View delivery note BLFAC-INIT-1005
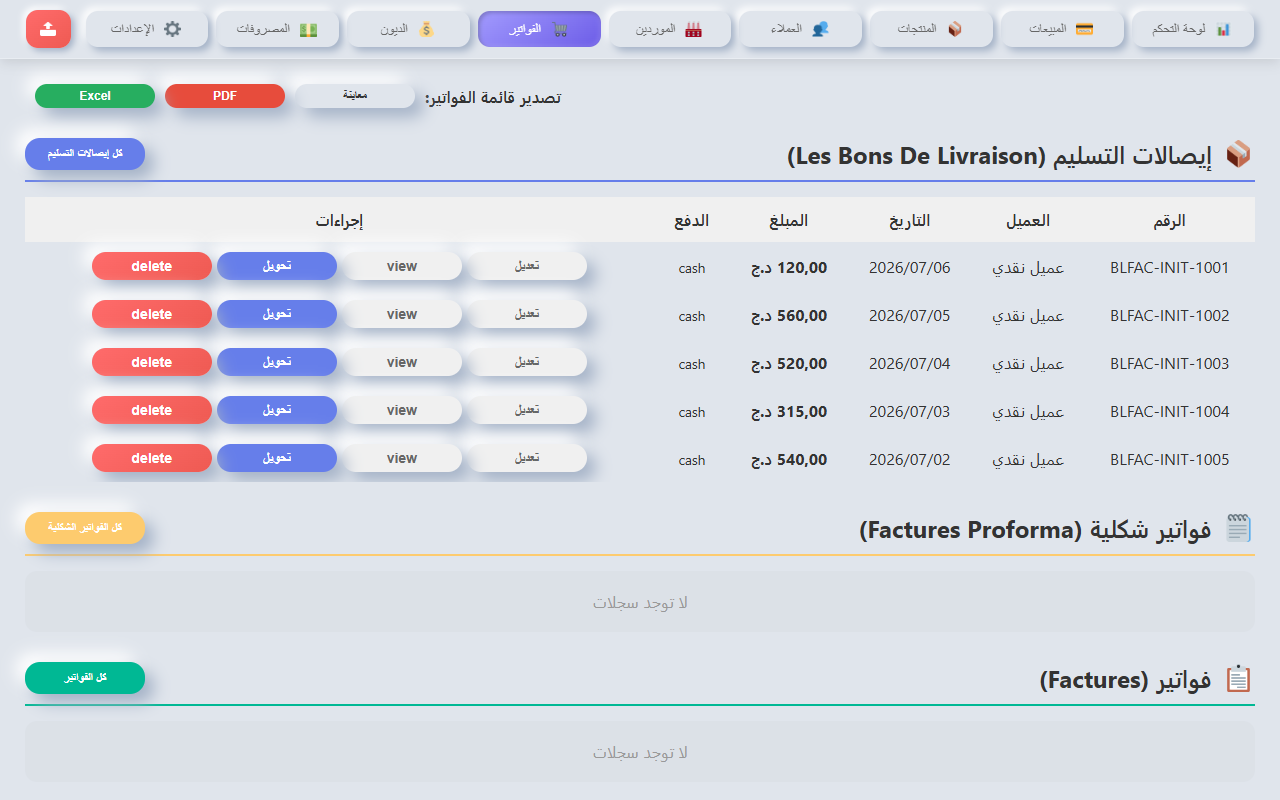The width and height of the screenshot is (1280, 800). pyautogui.click(x=402, y=458)
